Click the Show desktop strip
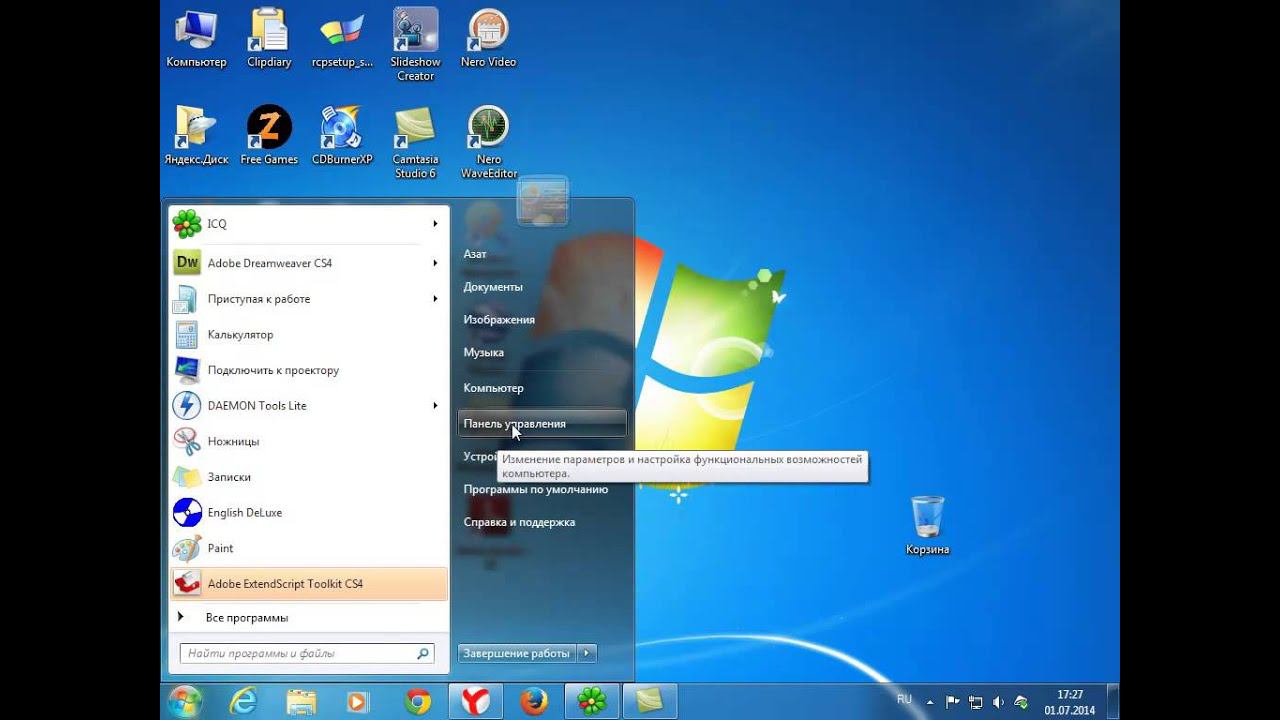This screenshot has height=720, width=1280. tap(1112, 702)
